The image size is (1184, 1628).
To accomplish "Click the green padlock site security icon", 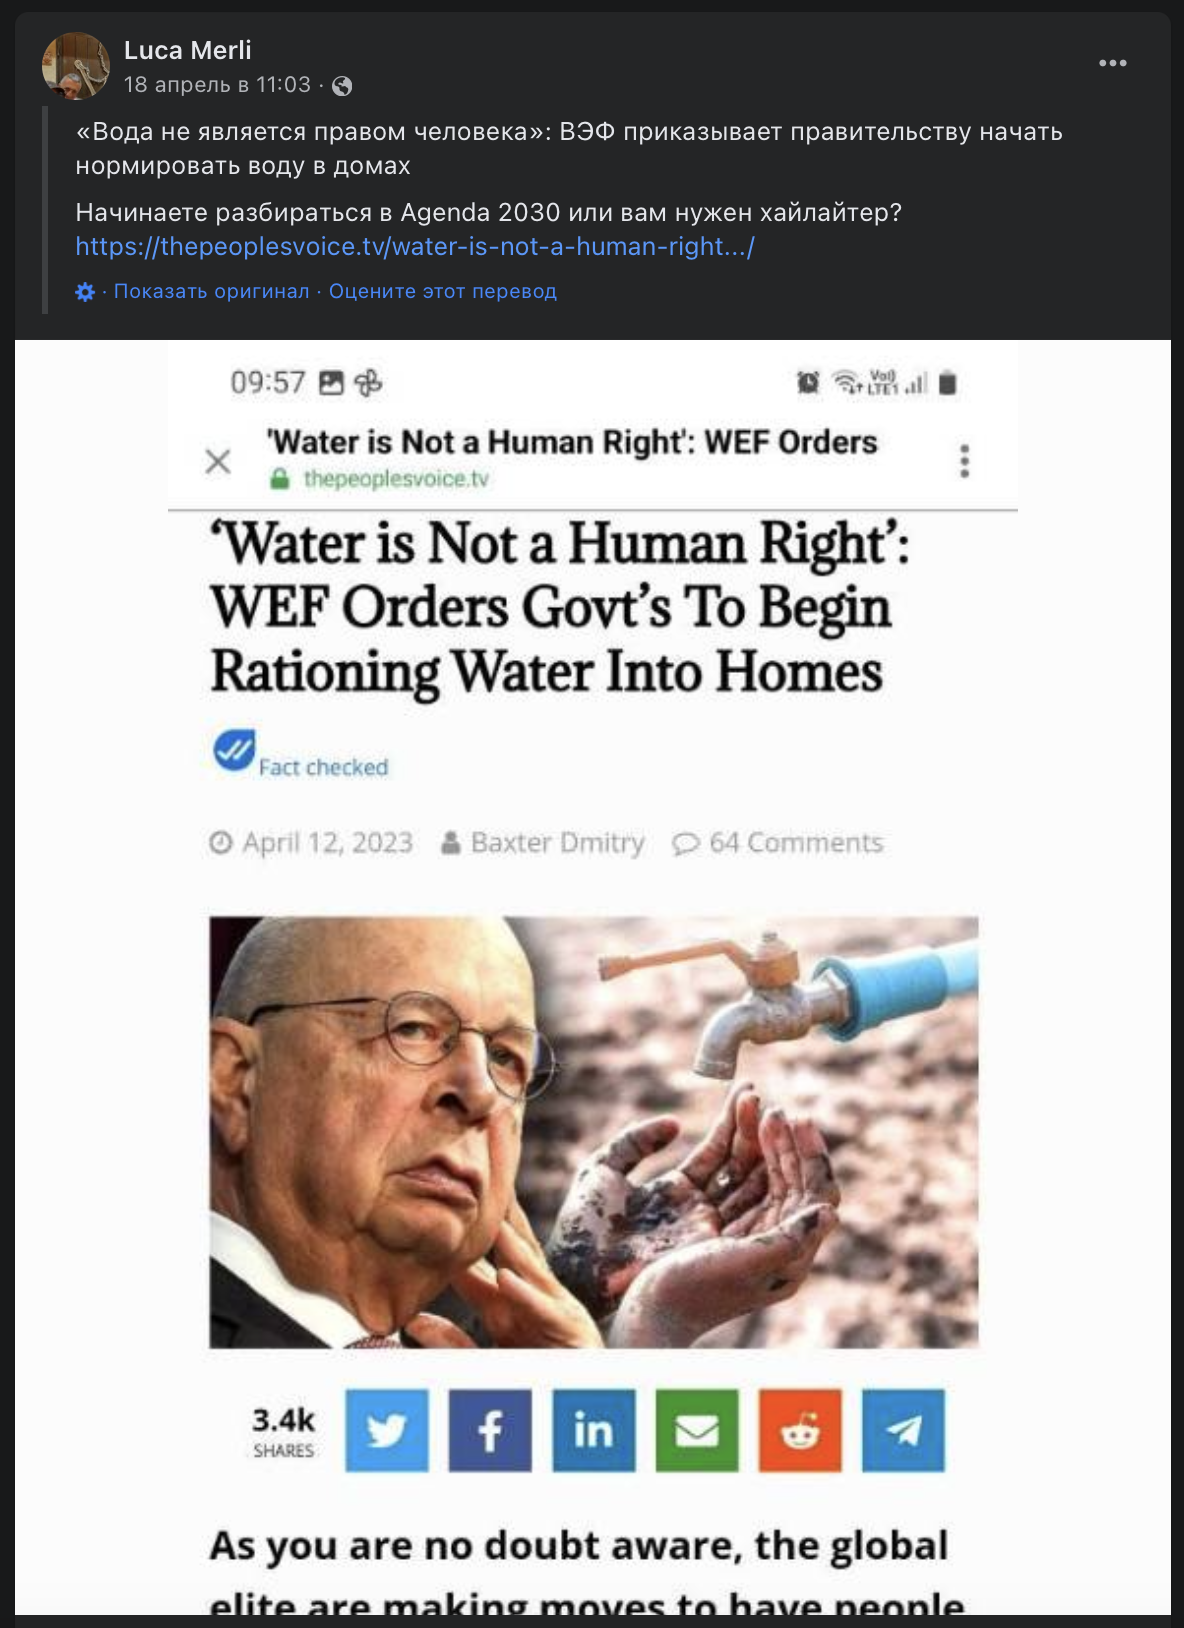I will (280, 479).
